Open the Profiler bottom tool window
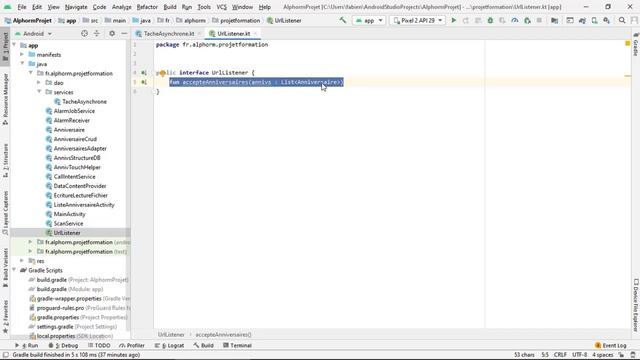 [x=132, y=345]
